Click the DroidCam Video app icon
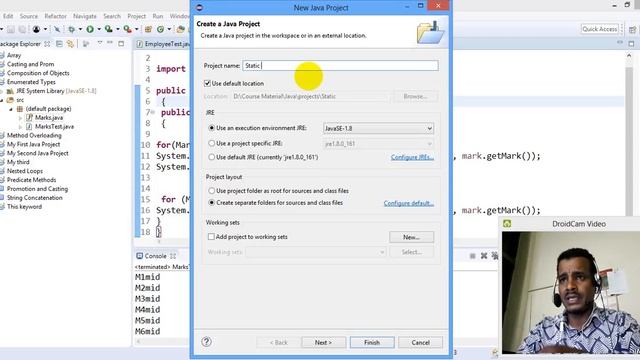The image size is (640, 360). 507,224
